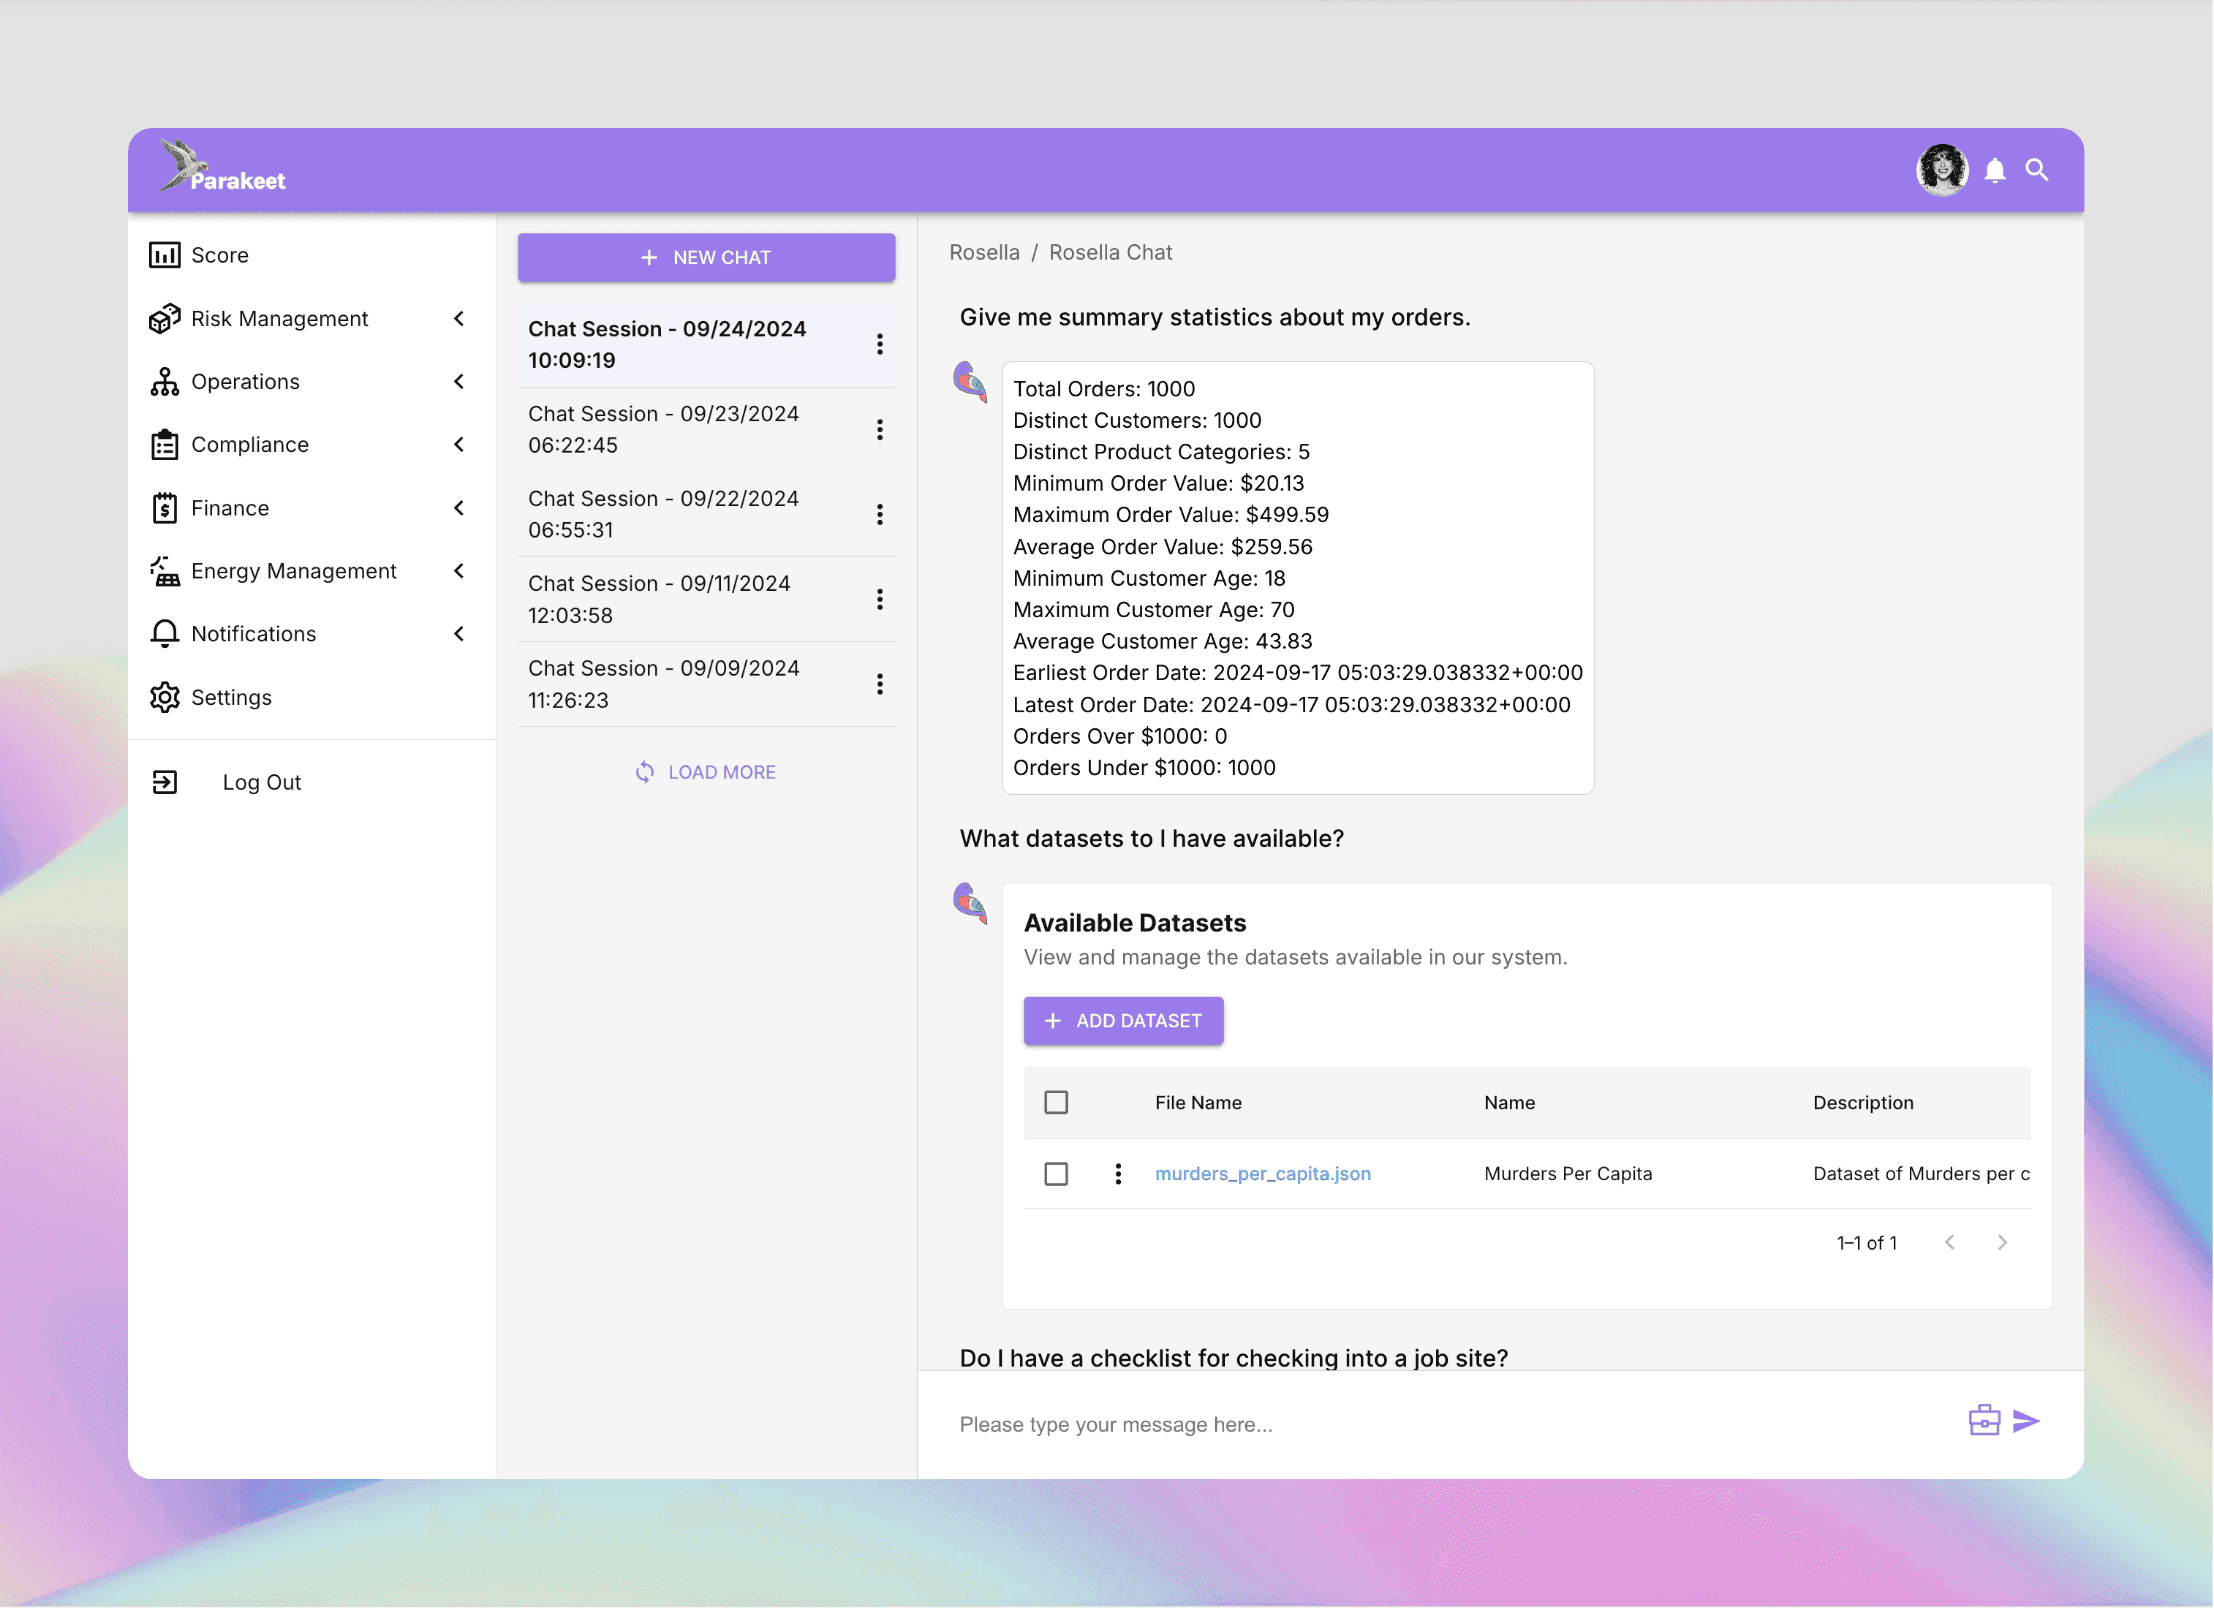Open options for 09/11/2024 chat session
2214x1608 pixels.
pyautogui.click(x=880, y=599)
